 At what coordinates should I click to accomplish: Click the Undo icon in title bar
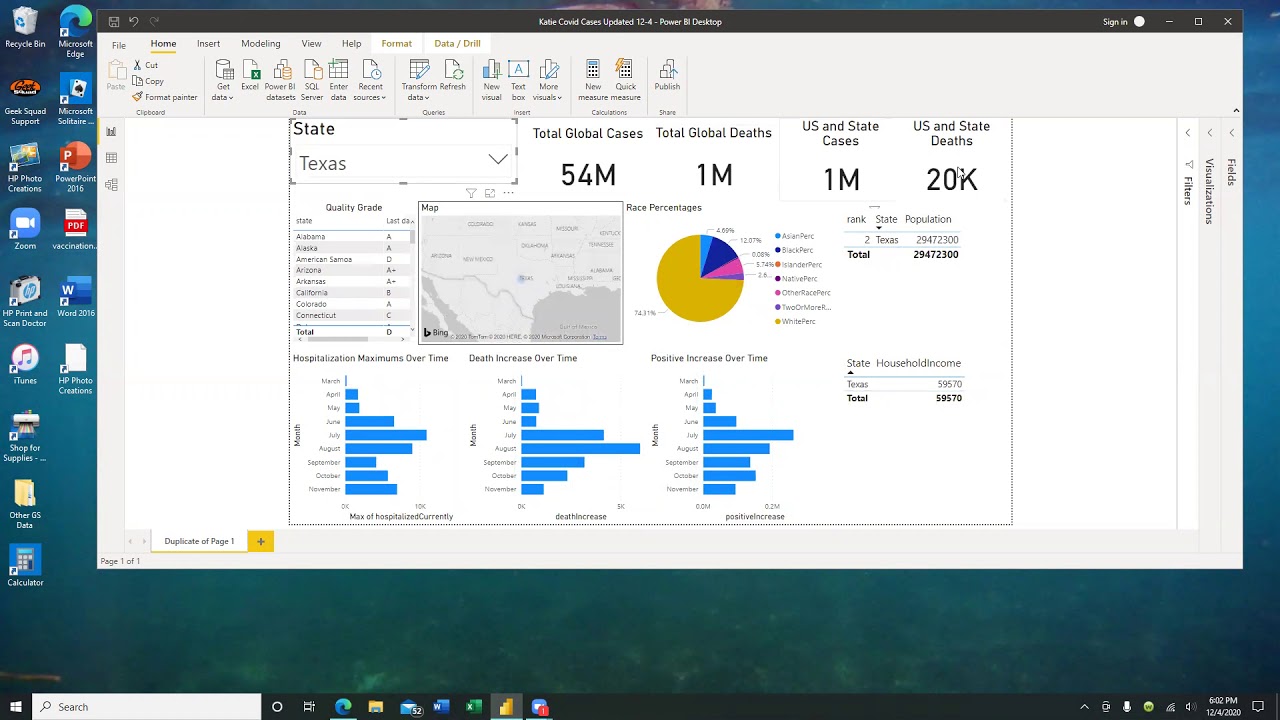[x=133, y=21]
